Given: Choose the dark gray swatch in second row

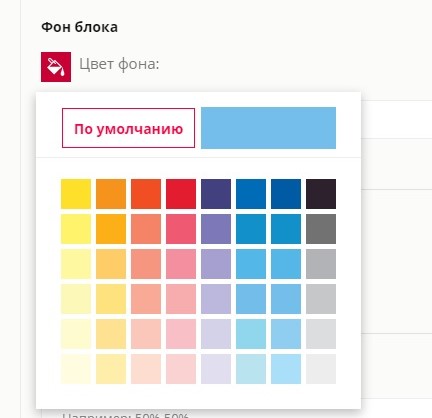Looking at the screenshot, I should (321, 229).
